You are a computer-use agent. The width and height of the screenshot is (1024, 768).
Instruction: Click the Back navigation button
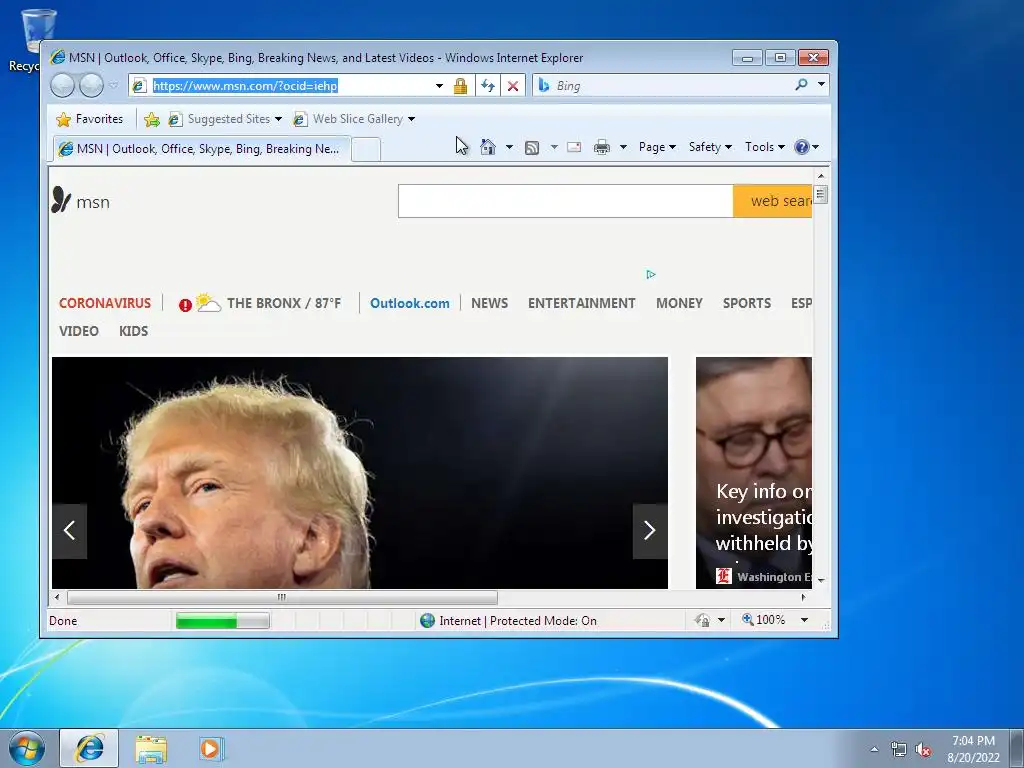pos(62,86)
